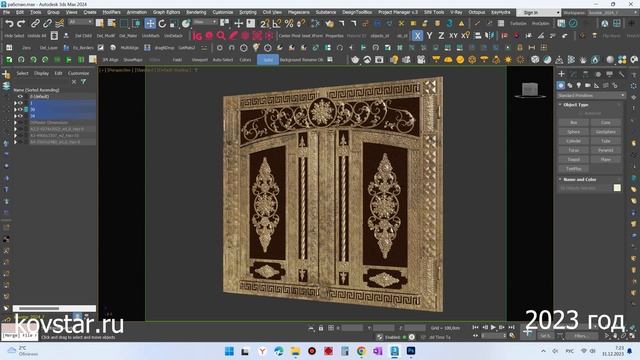640x360 pixels.
Task: Click the Mirror tool icon
Action: click(x=489, y=36)
